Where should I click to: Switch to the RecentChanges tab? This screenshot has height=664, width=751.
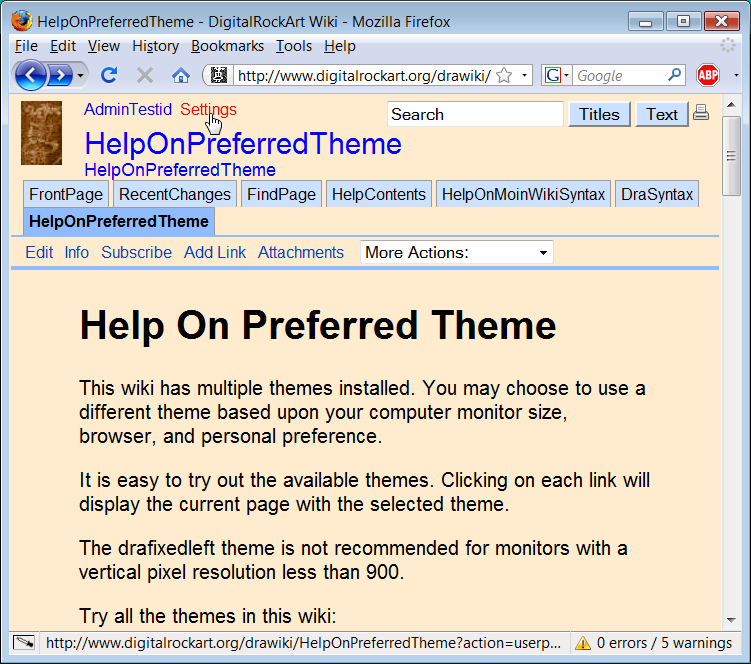(x=174, y=195)
